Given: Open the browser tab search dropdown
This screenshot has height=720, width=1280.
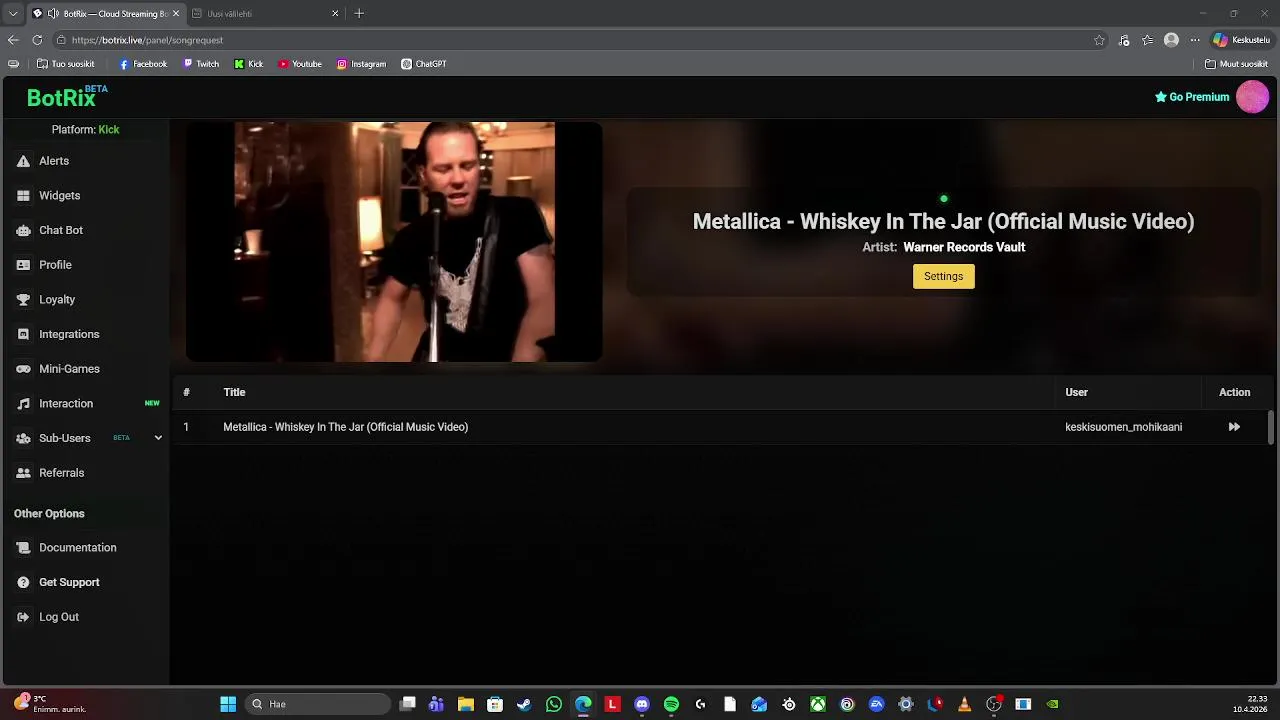Looking at the screenshot, I should tap(12, 14).
